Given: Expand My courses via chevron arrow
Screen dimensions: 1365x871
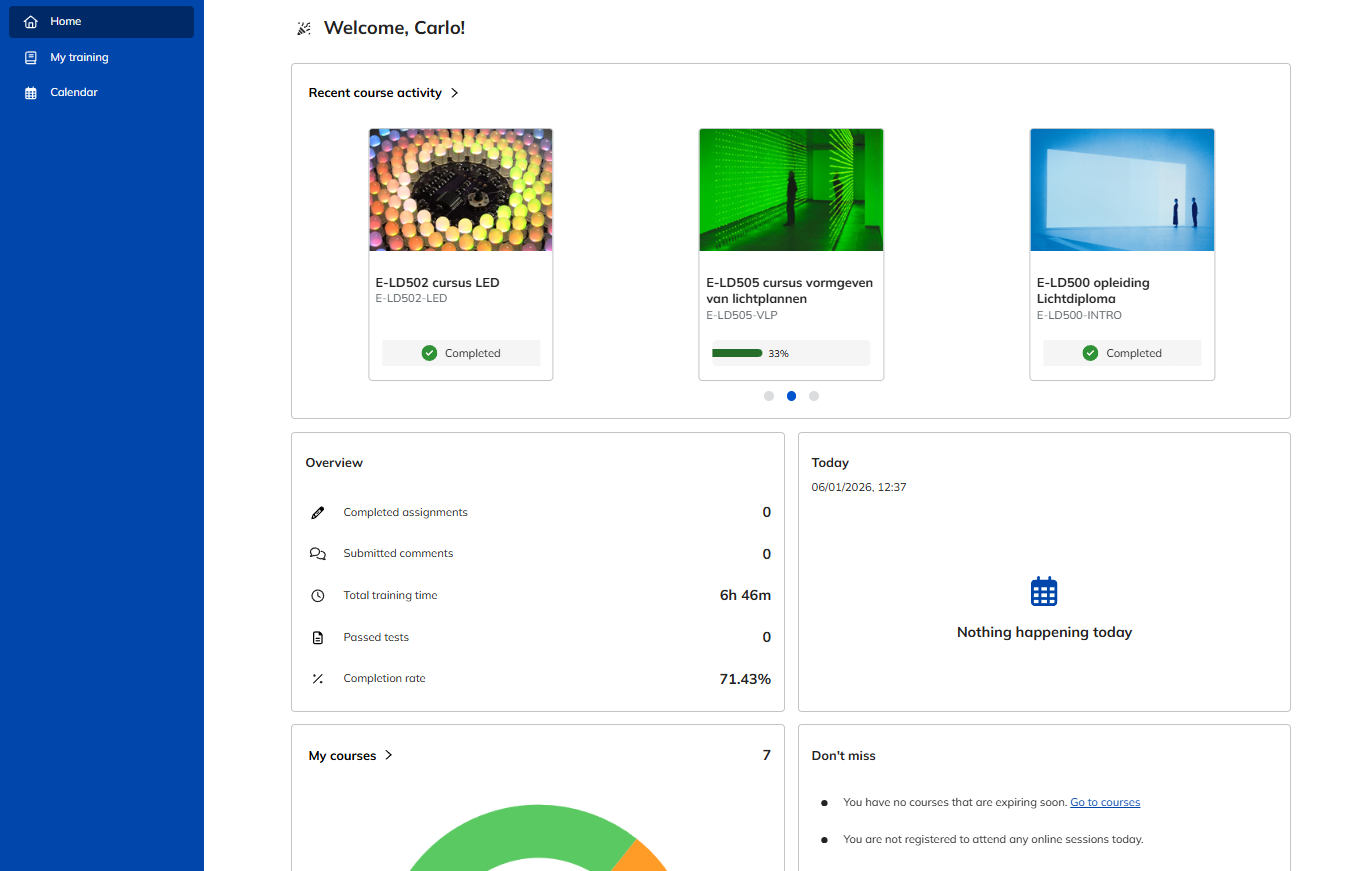Looking at the screenshot, I should tap(389, 756).
